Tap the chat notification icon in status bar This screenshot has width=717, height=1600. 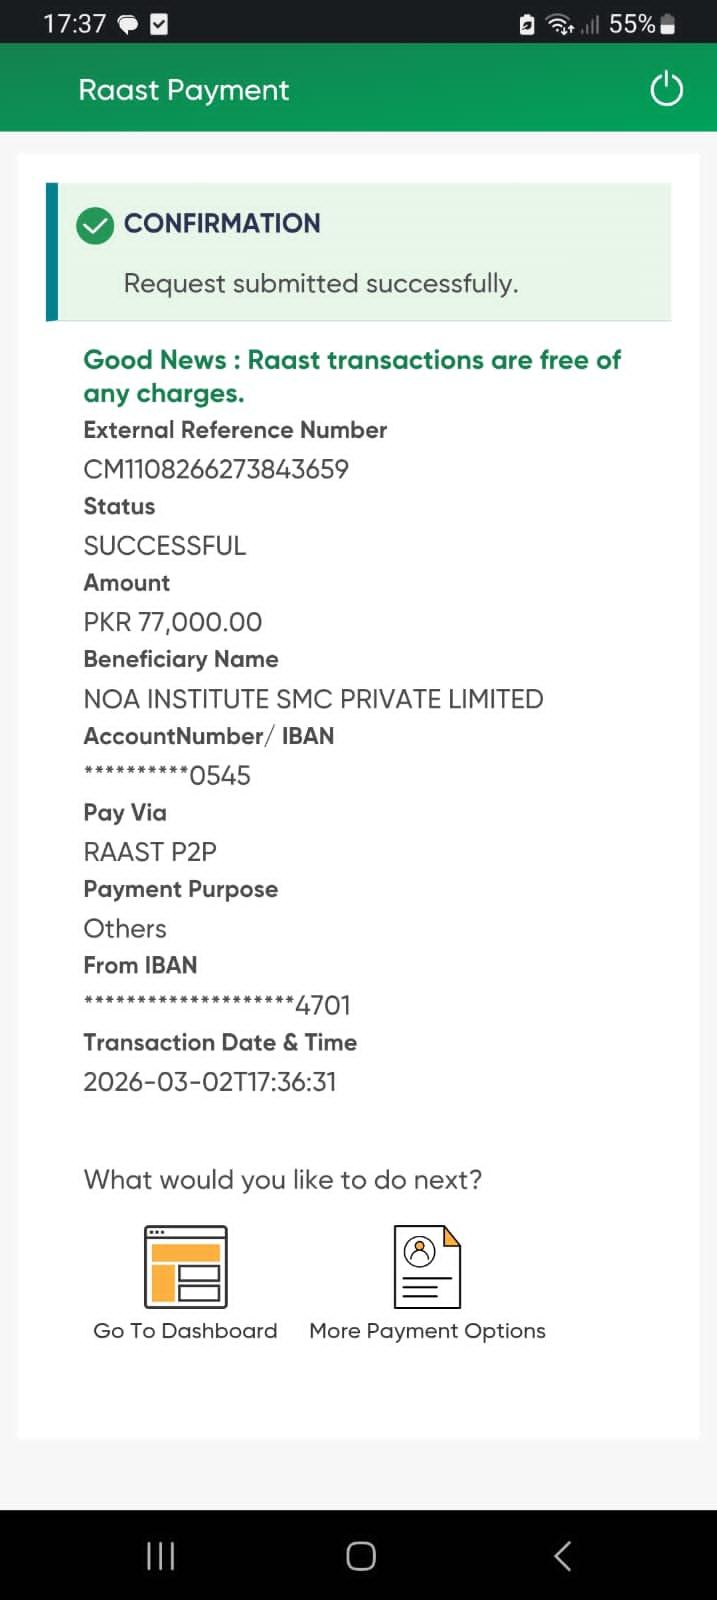click(x=128, y=25)
